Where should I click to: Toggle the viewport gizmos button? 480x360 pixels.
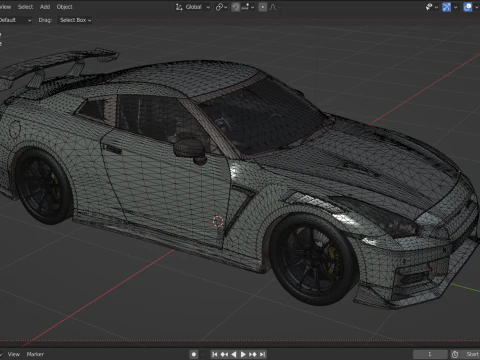click(x=446, y=7)
